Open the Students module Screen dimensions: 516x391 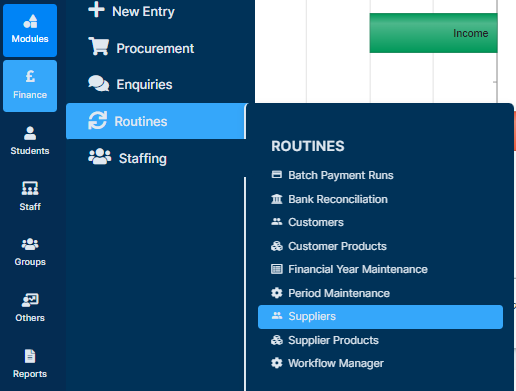pos(30,141)
